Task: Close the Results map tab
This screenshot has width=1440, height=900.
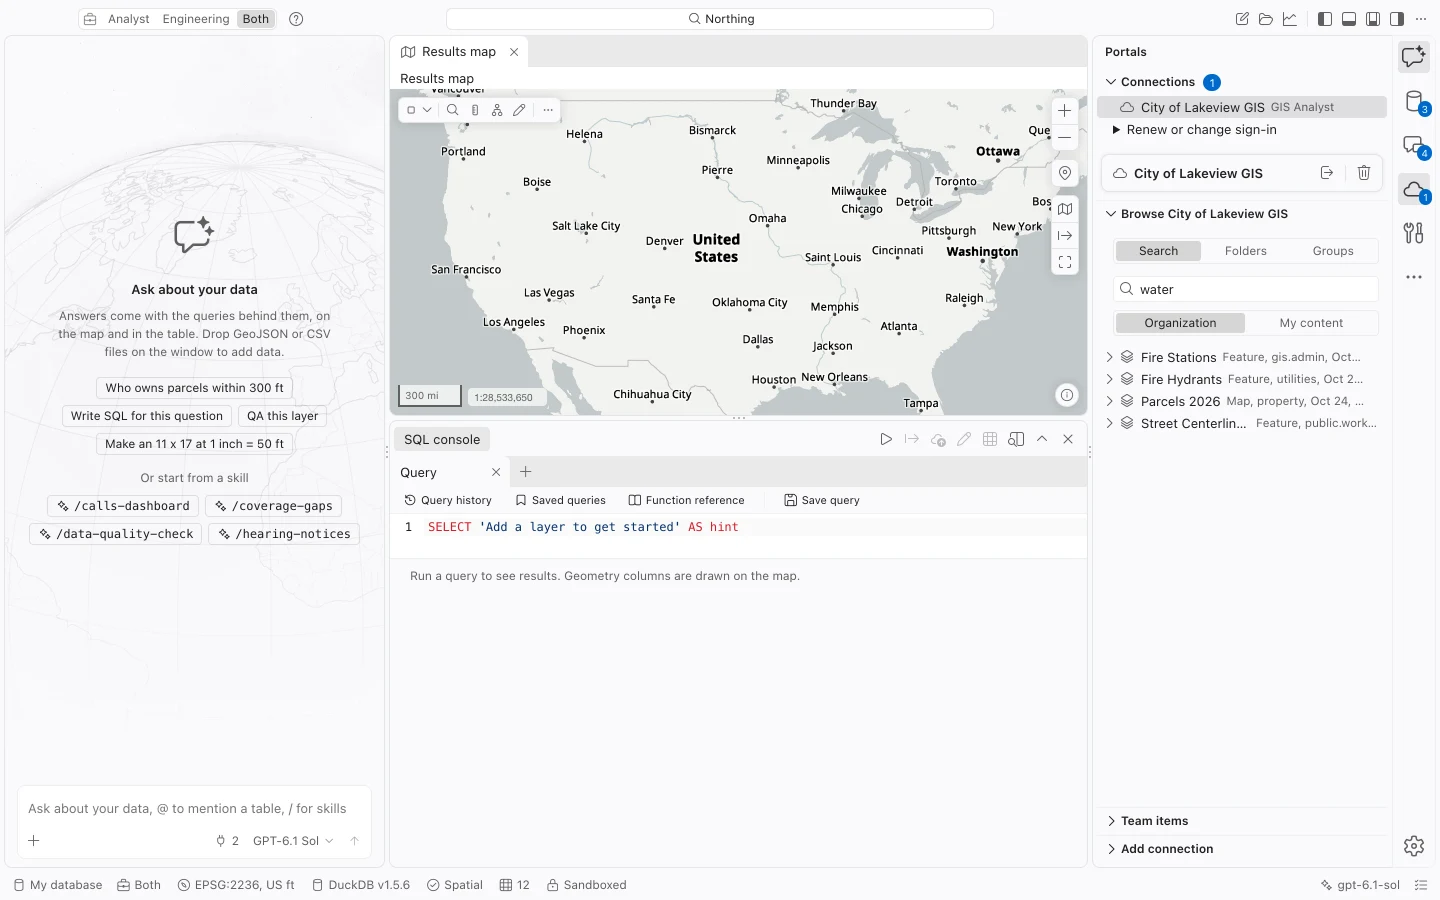Action: coord(514,52)
